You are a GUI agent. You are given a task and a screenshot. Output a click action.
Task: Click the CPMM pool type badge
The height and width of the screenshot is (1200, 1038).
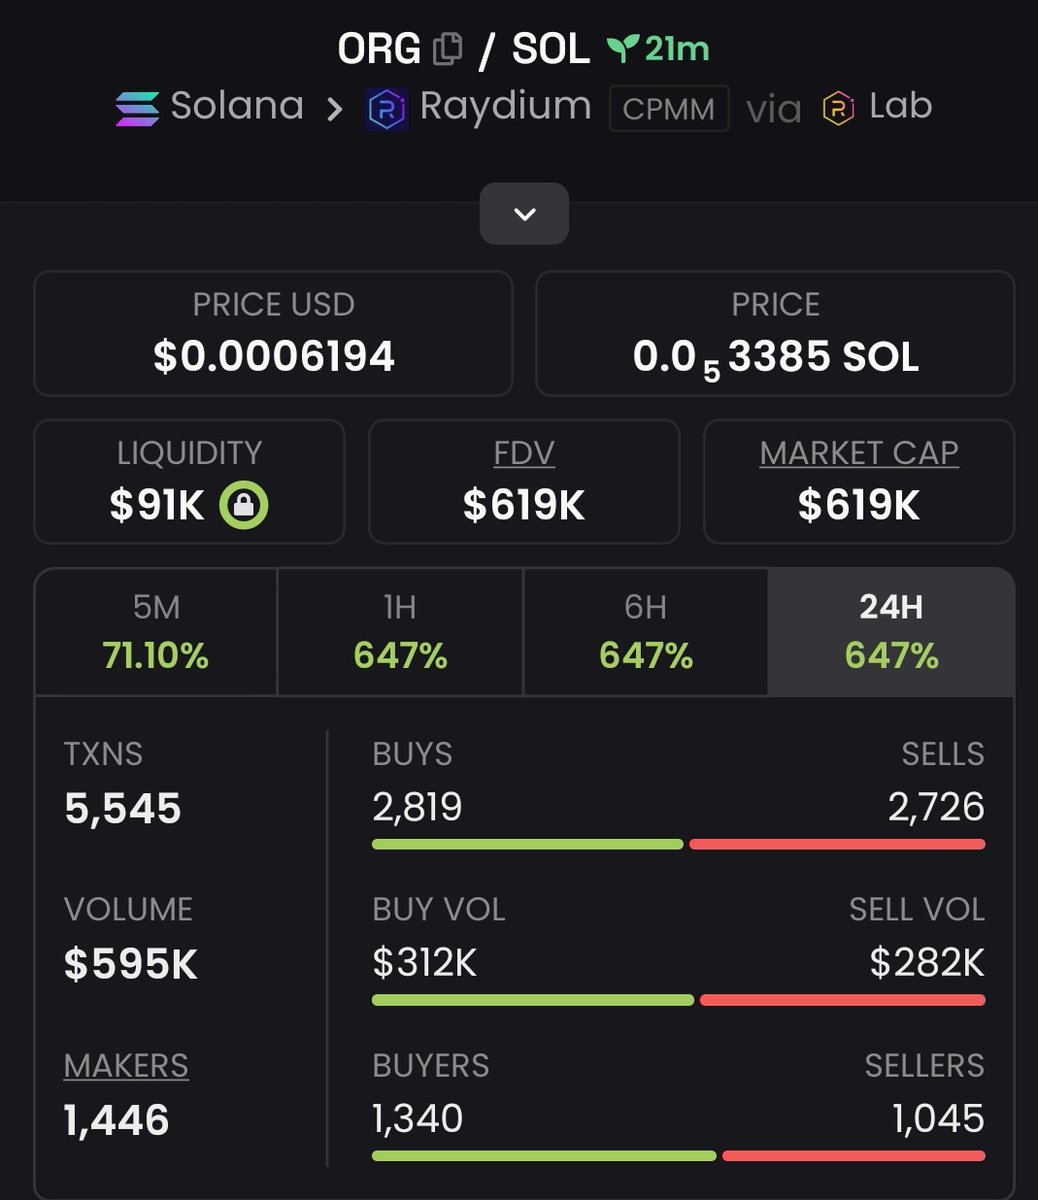[669, 108]
